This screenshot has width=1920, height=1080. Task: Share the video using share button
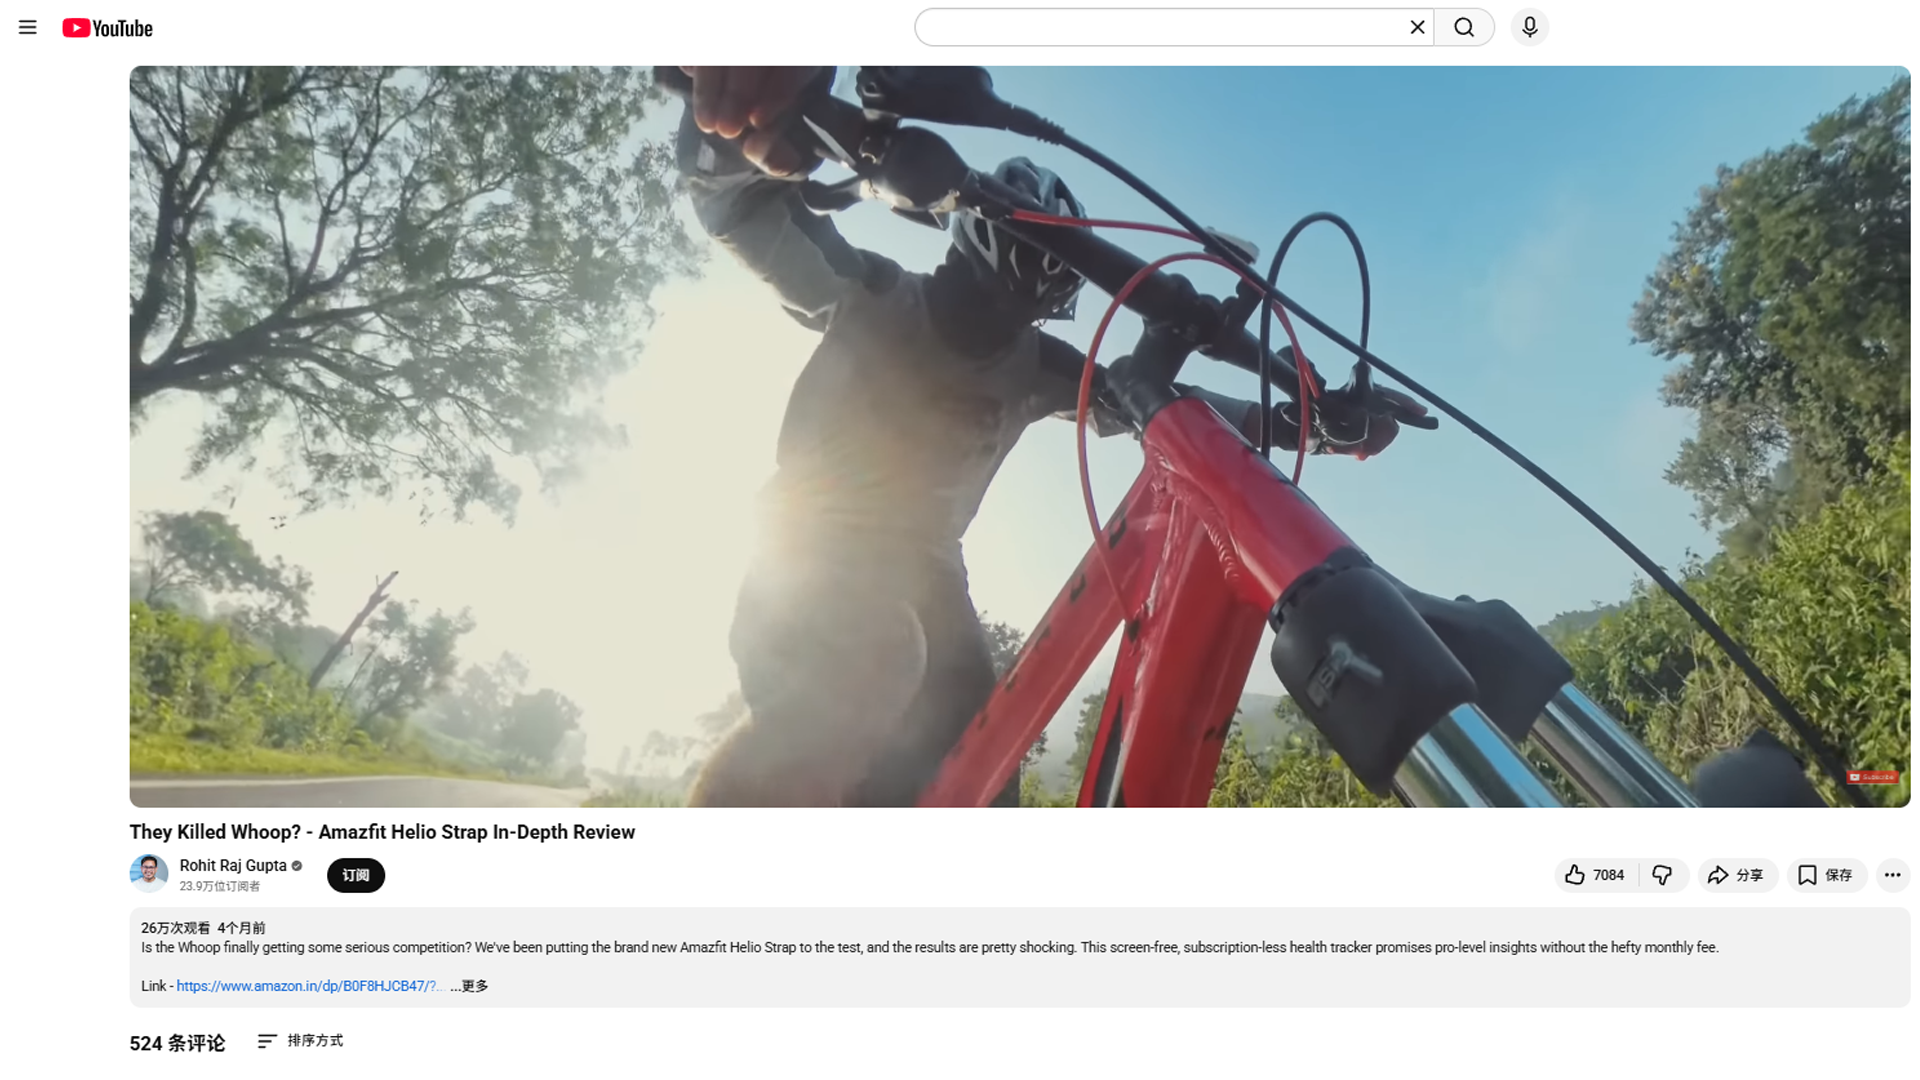(1736, 875)
